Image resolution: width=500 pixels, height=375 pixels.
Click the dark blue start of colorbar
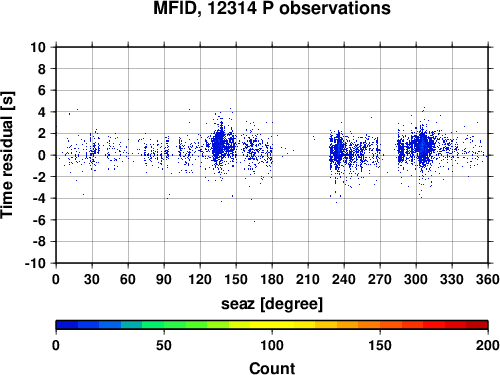click(x=67, y=325)
